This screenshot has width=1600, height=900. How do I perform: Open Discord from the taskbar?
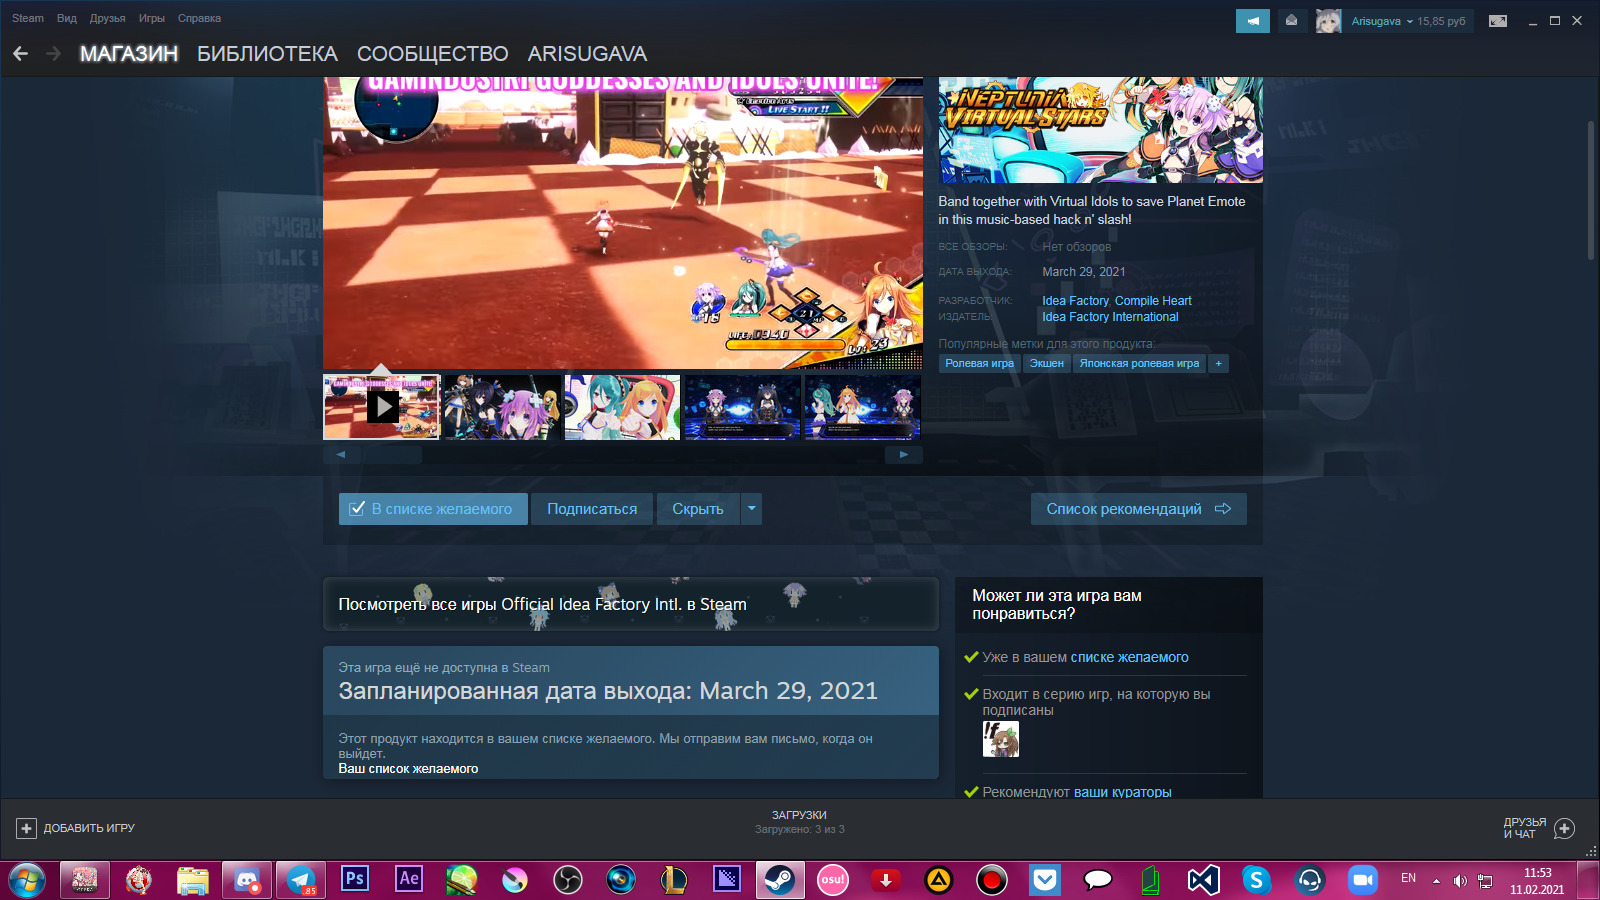[247, 880]
